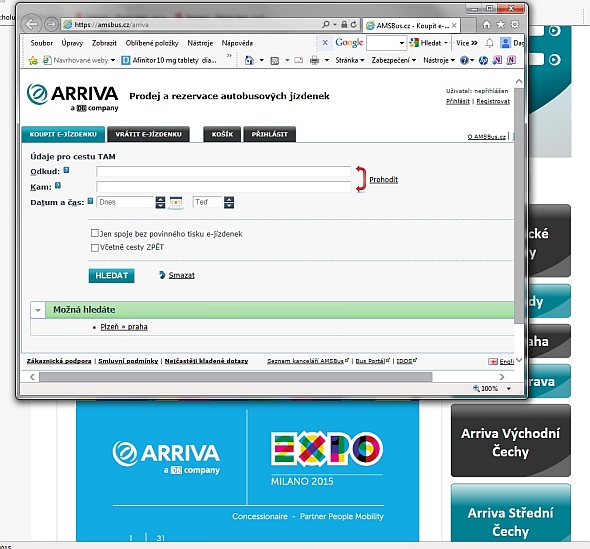
Task: Open the Zobrazit menu
Action: coord(104,43)
